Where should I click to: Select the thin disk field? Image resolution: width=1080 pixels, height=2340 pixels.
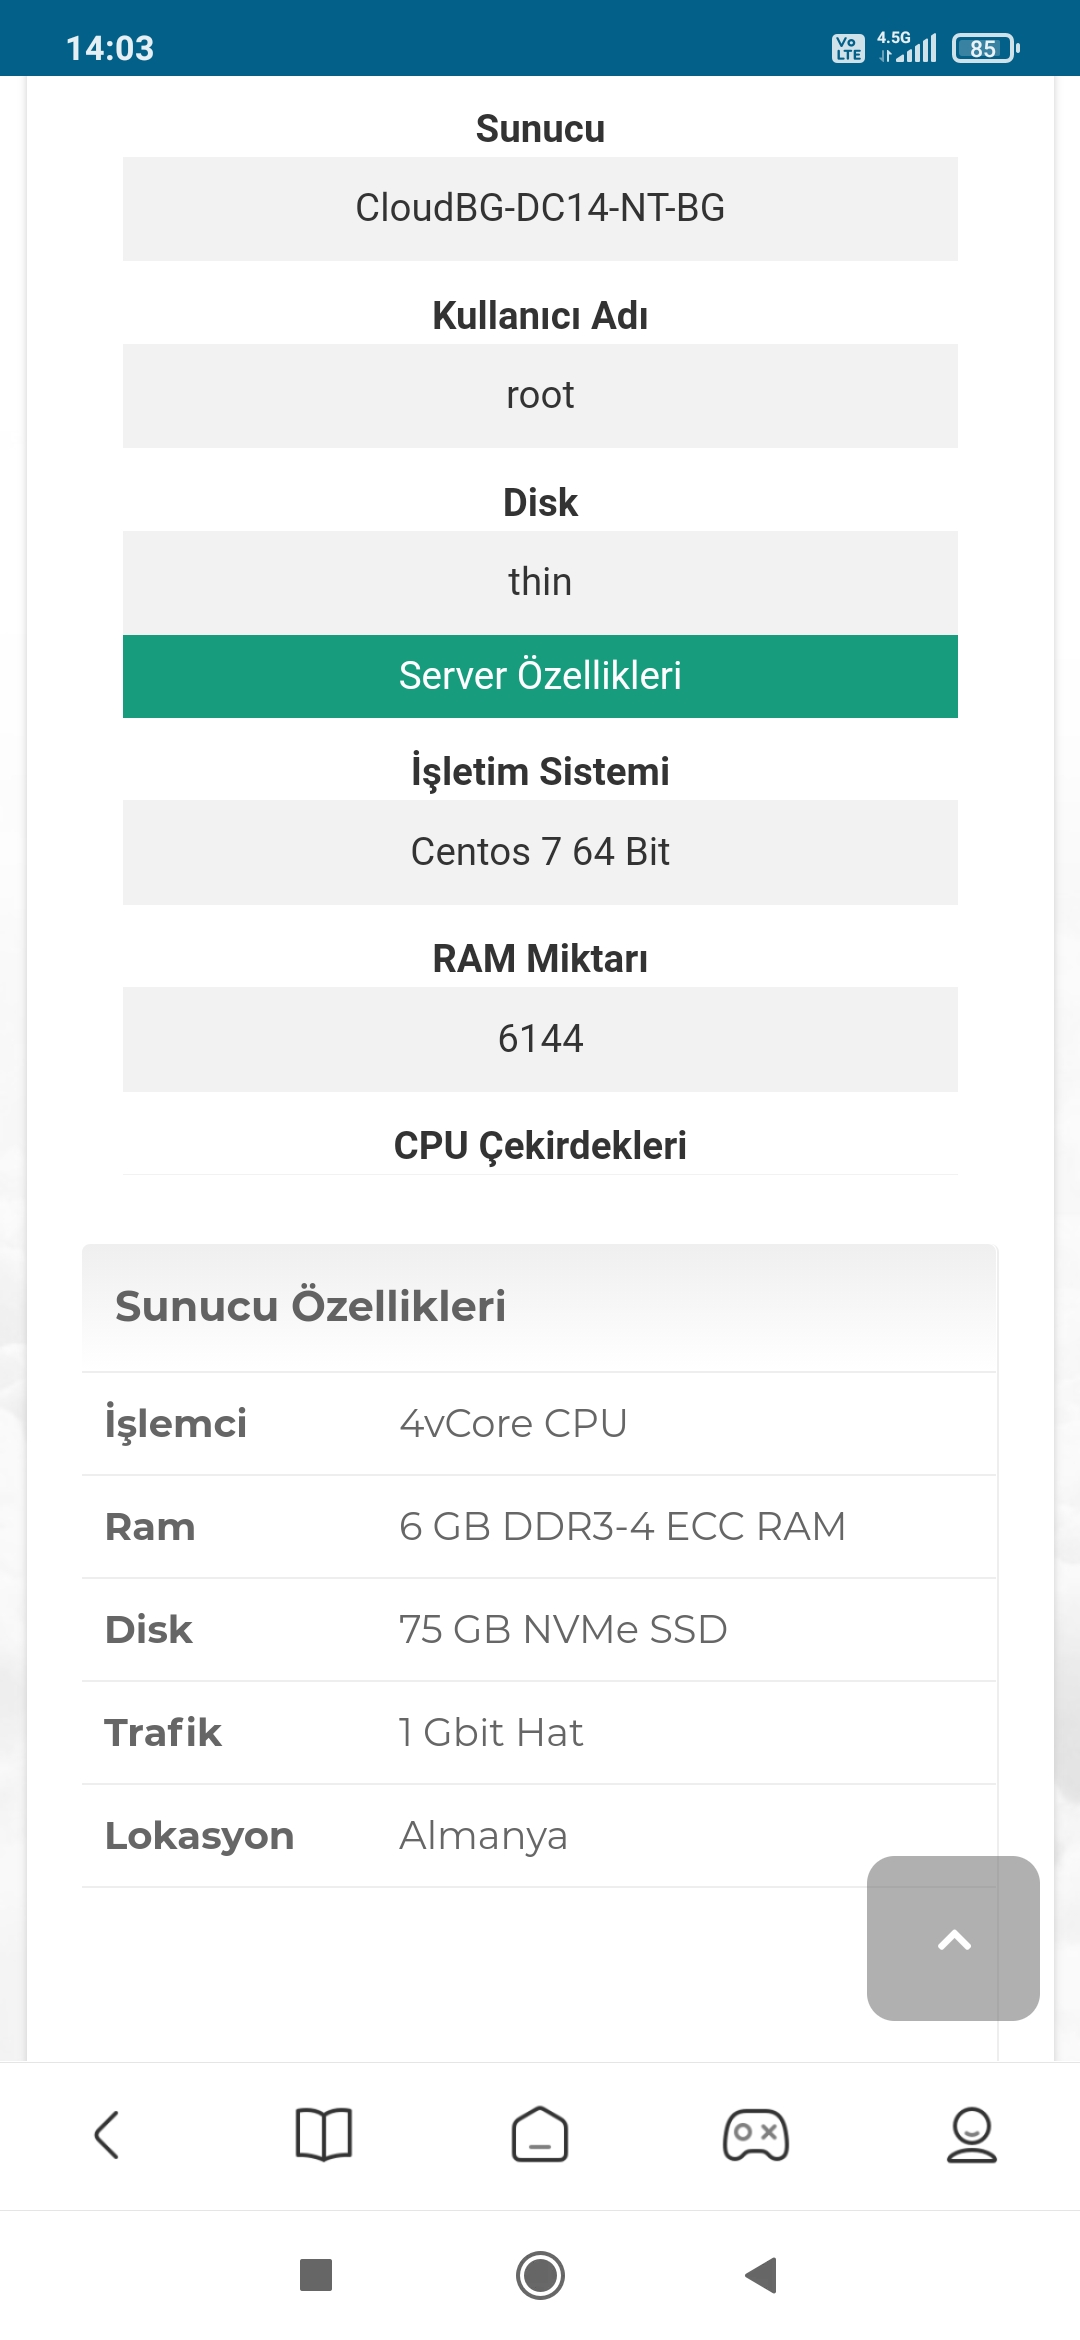pyautogui.click(x=540, y=582)
